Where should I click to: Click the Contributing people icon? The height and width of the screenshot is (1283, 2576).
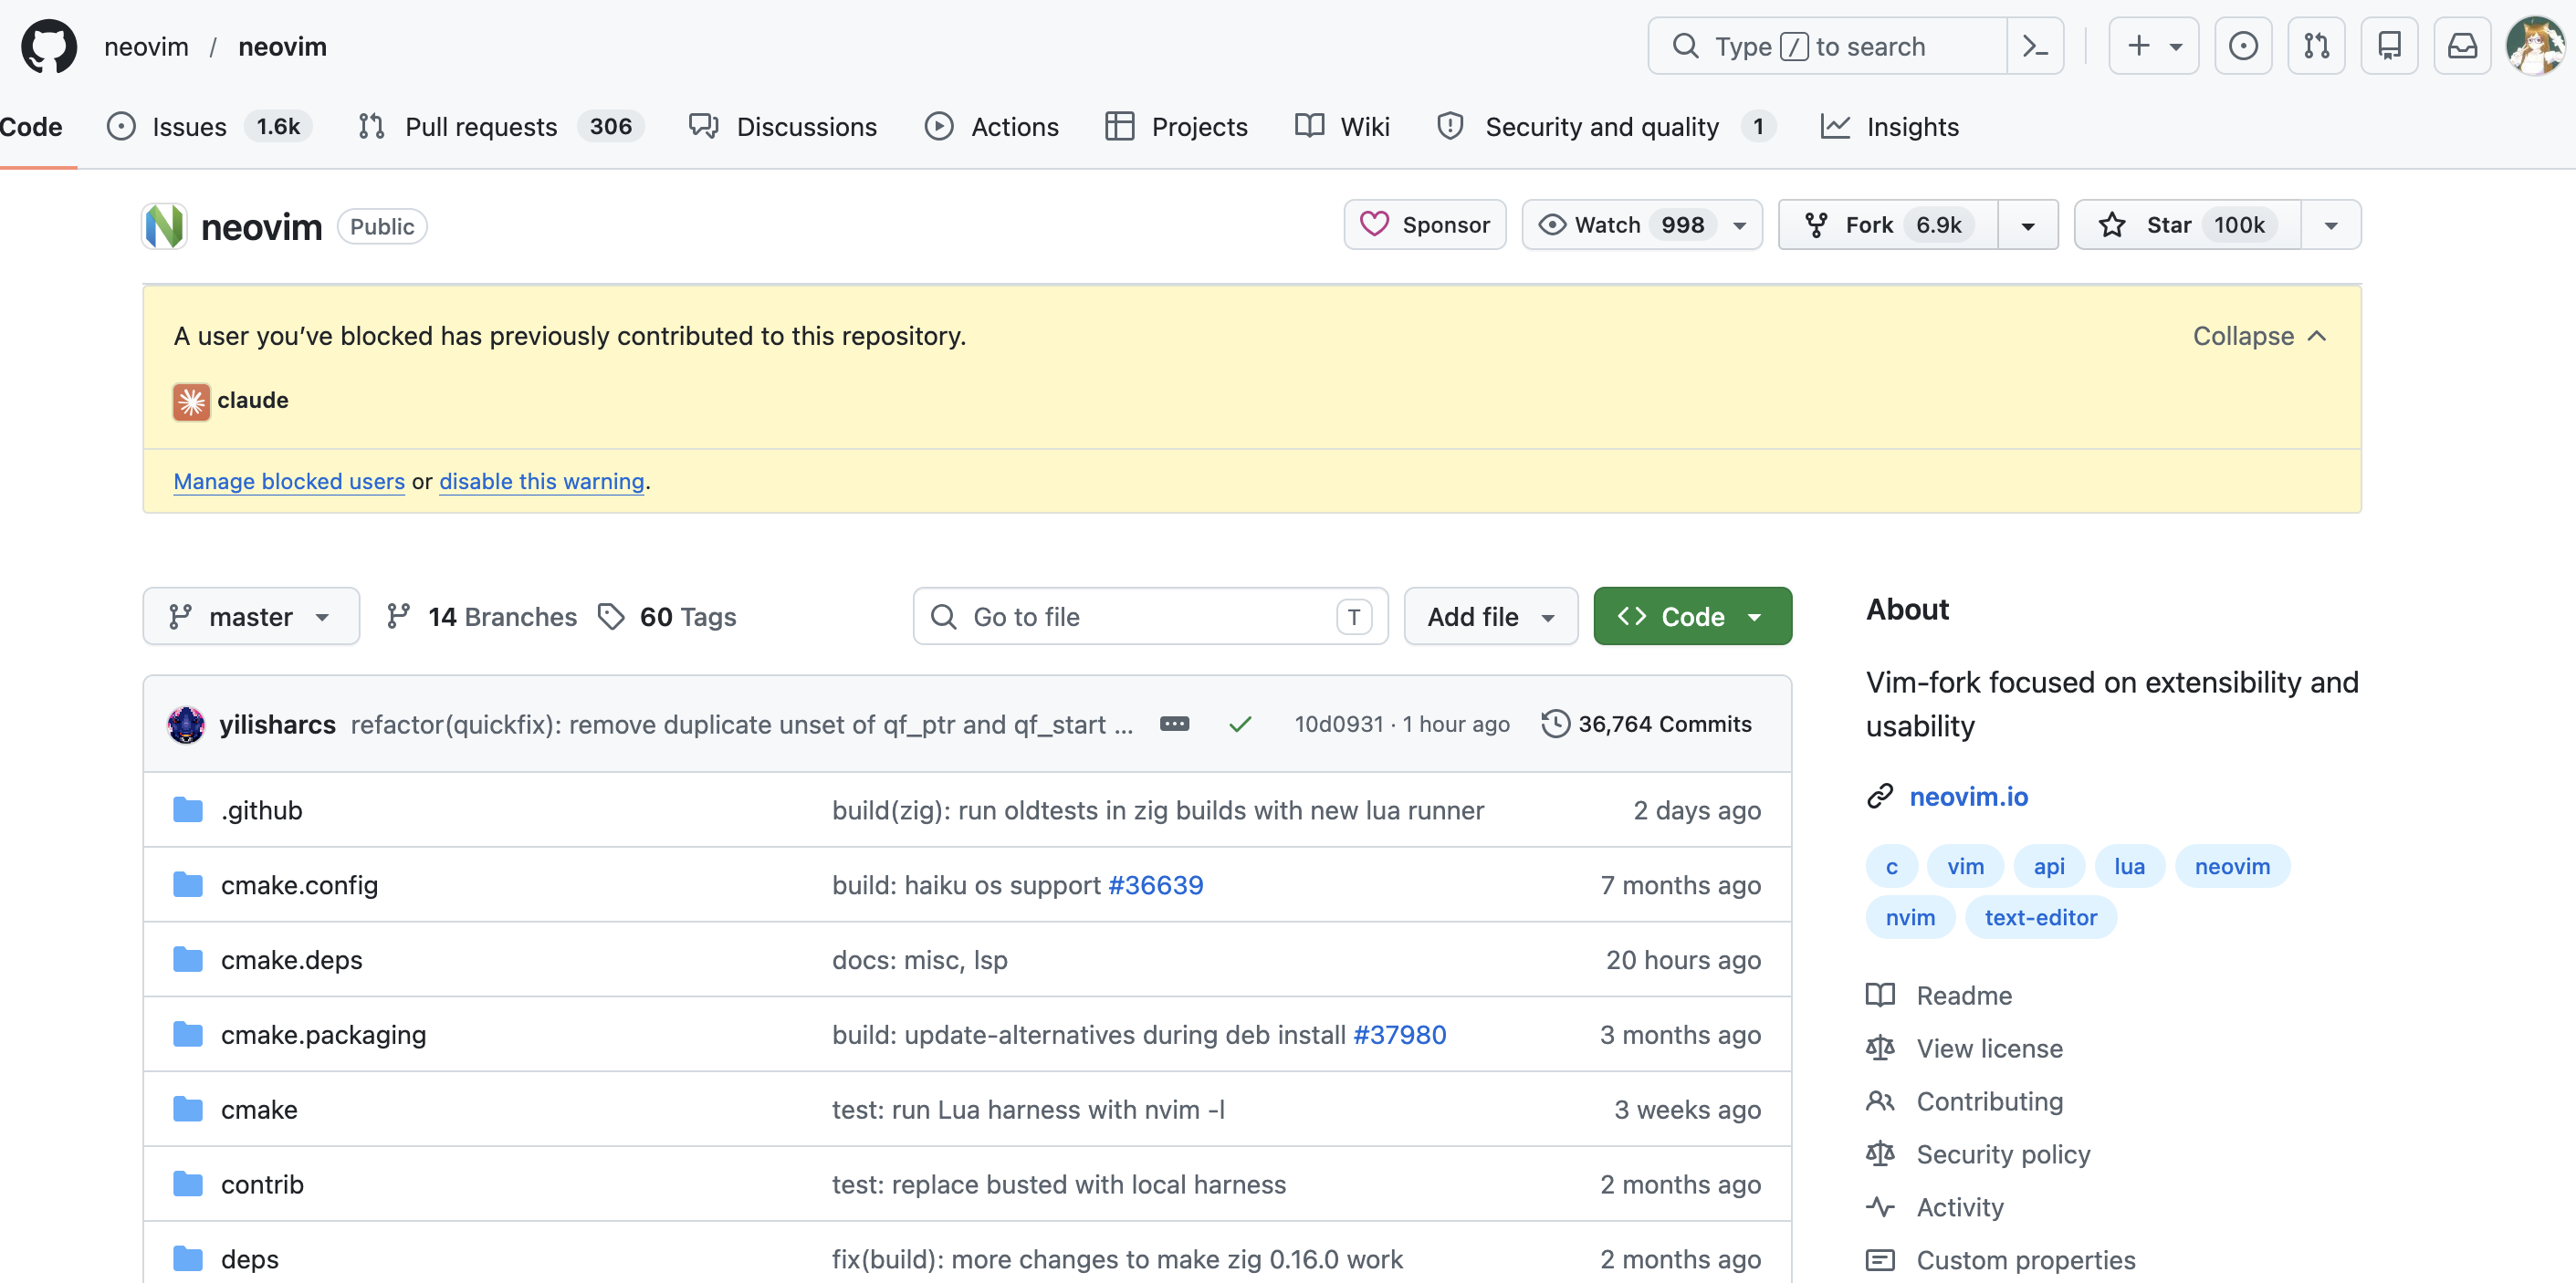(x=1880, y=1101)
